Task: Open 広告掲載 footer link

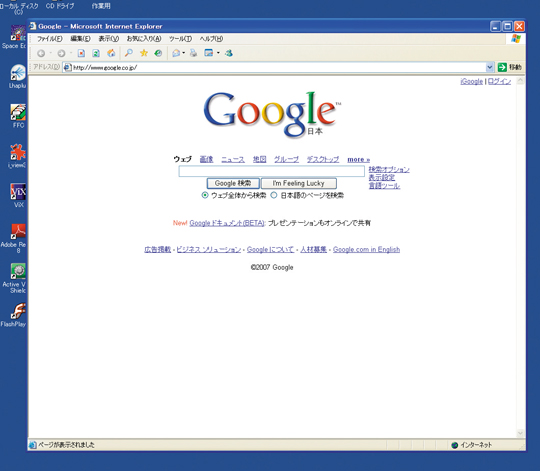Action: [158, 250]
